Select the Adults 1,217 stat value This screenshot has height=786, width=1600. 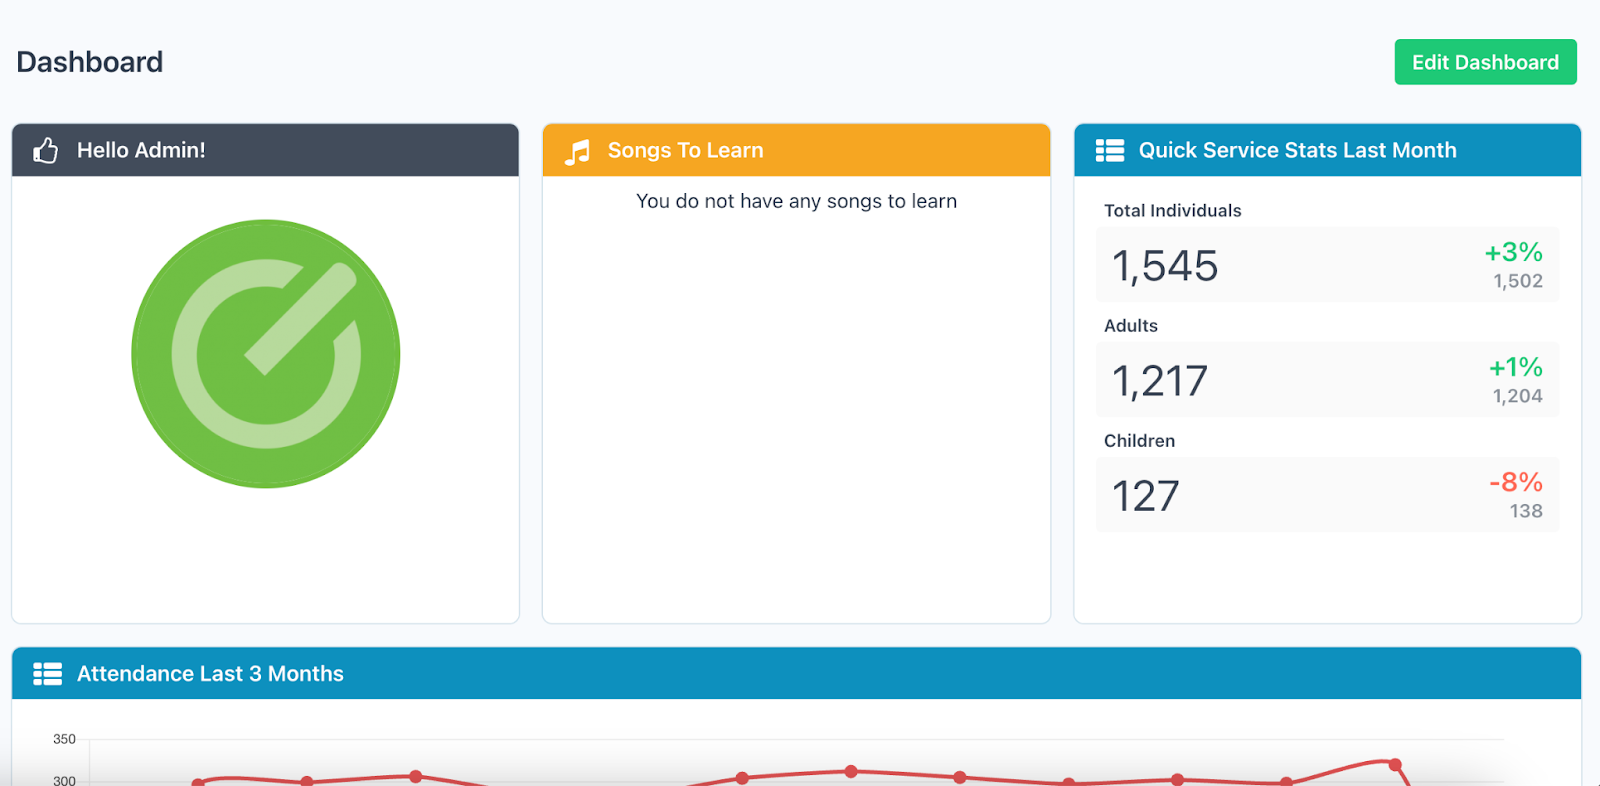click(x=1160, y=381)
